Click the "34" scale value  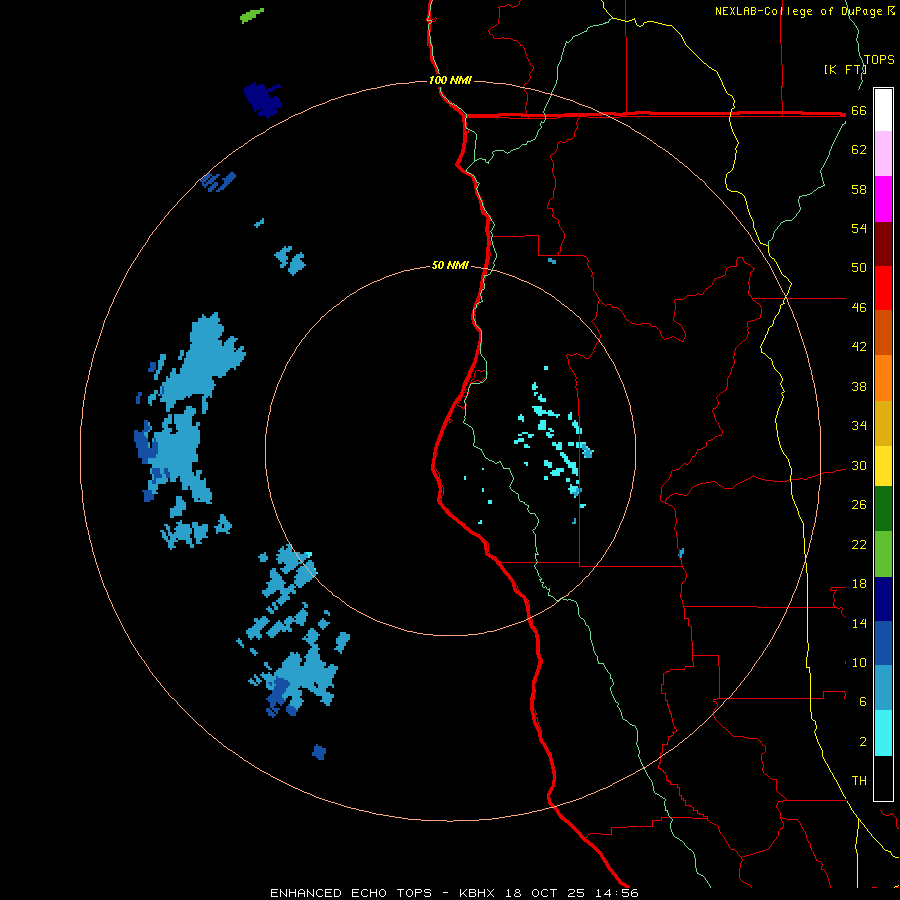click(859, 425)
